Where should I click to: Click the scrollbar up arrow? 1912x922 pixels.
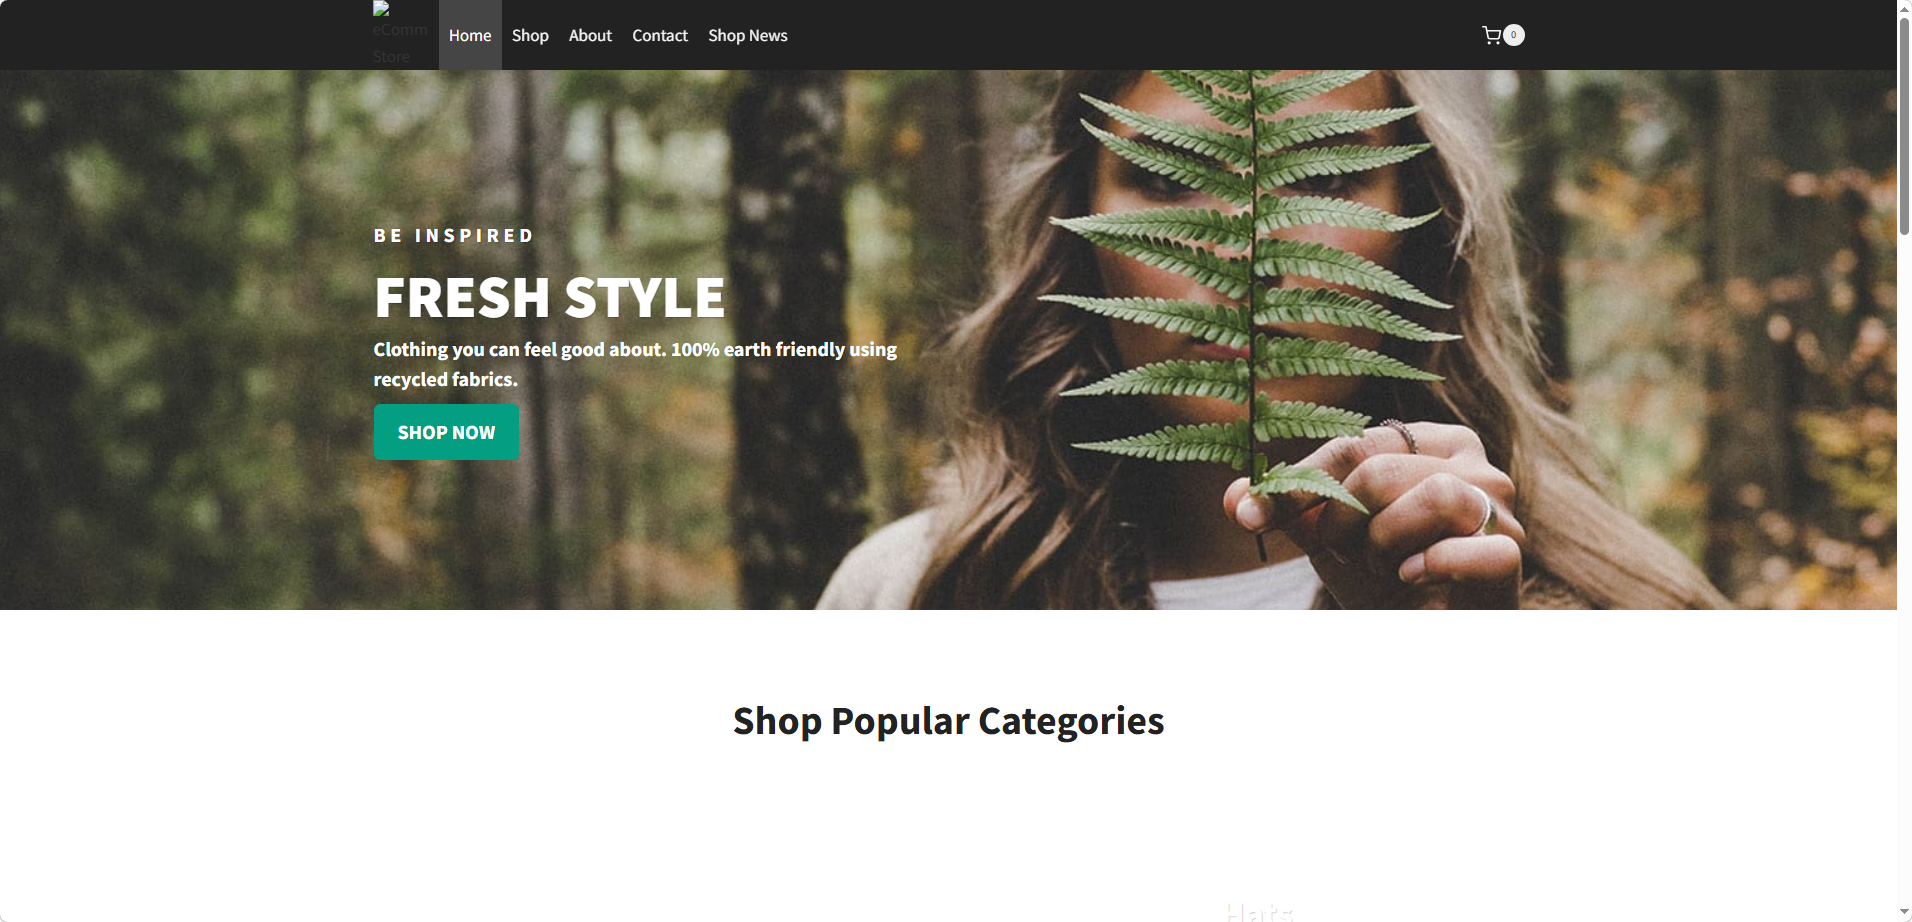[x=1904, y=7]
